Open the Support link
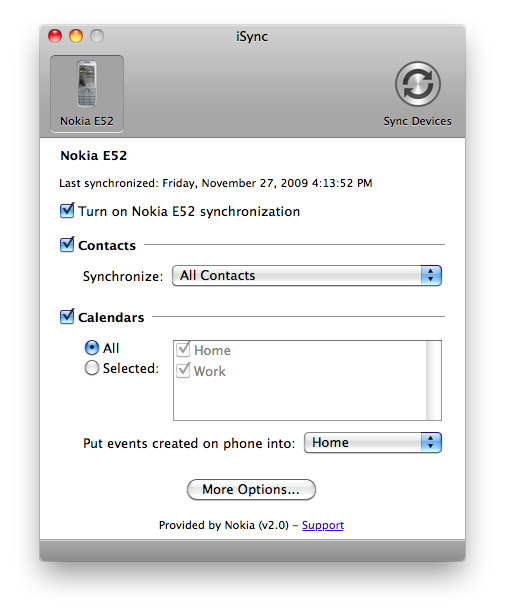Image resolution: width=505 pixels, height=616 pixels. 323,525
